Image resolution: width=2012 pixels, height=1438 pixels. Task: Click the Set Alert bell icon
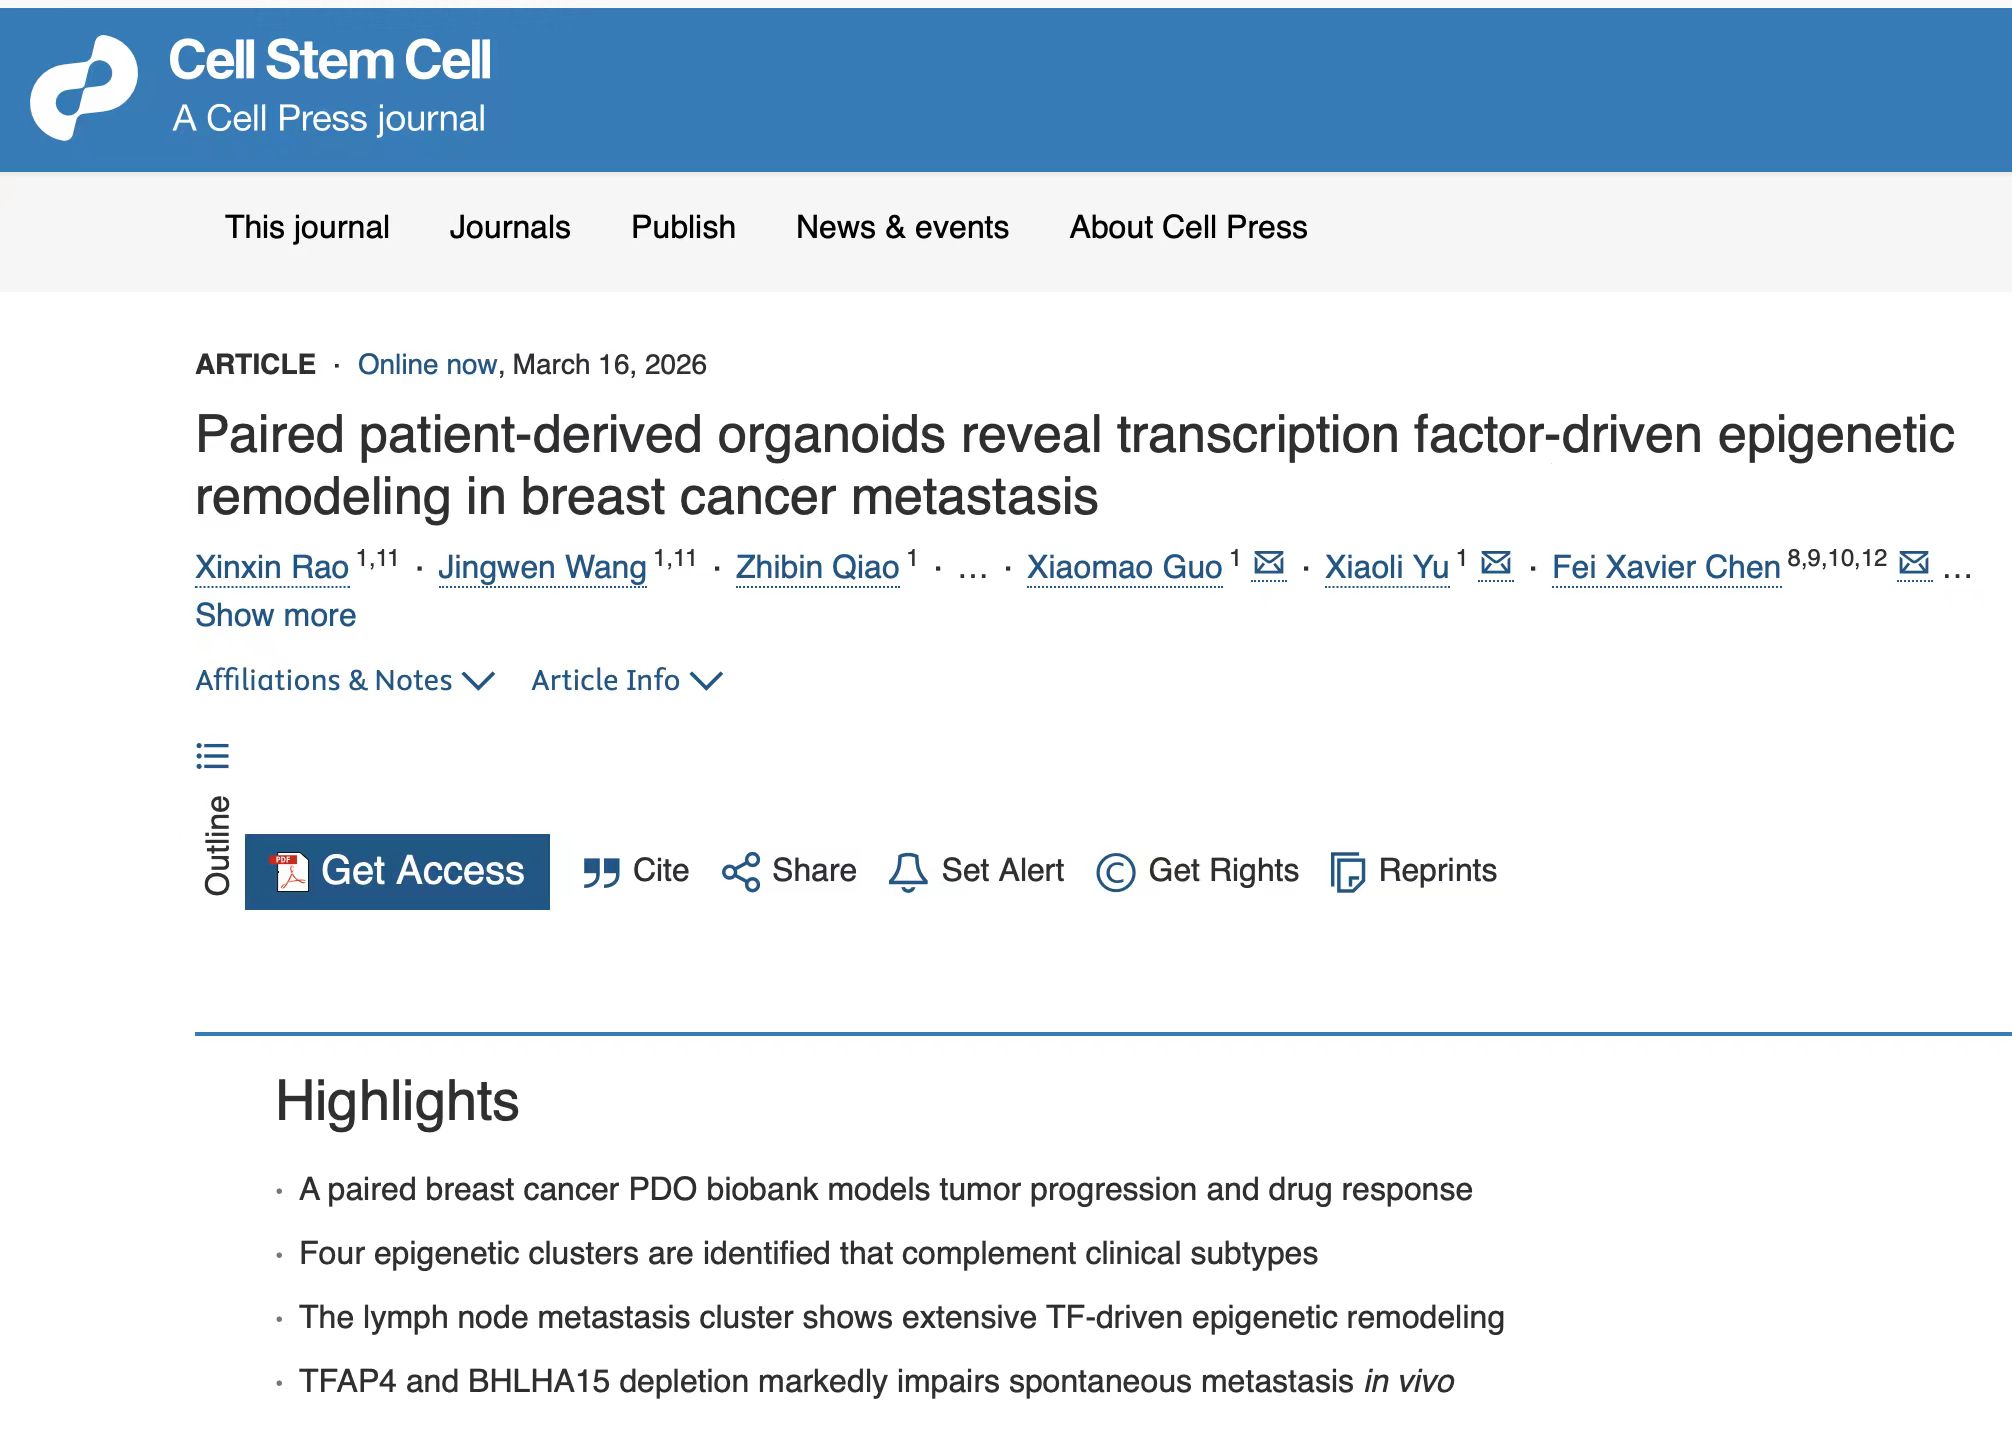coord(908,872)
